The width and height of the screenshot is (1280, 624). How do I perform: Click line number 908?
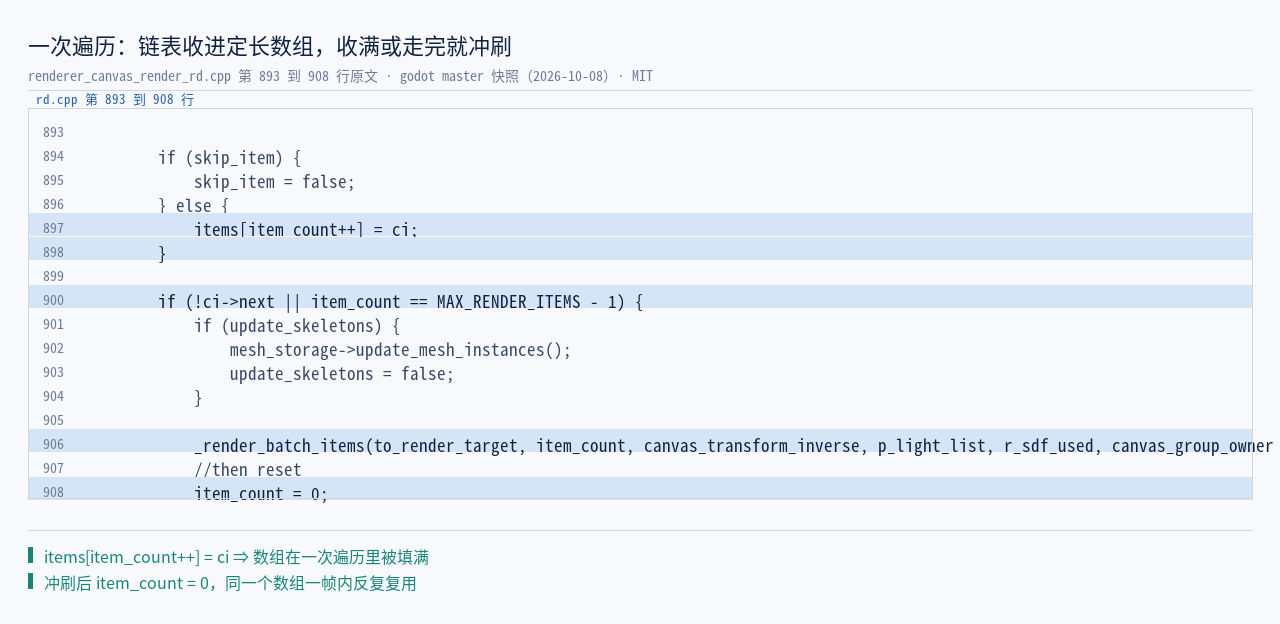pos(53,493)
